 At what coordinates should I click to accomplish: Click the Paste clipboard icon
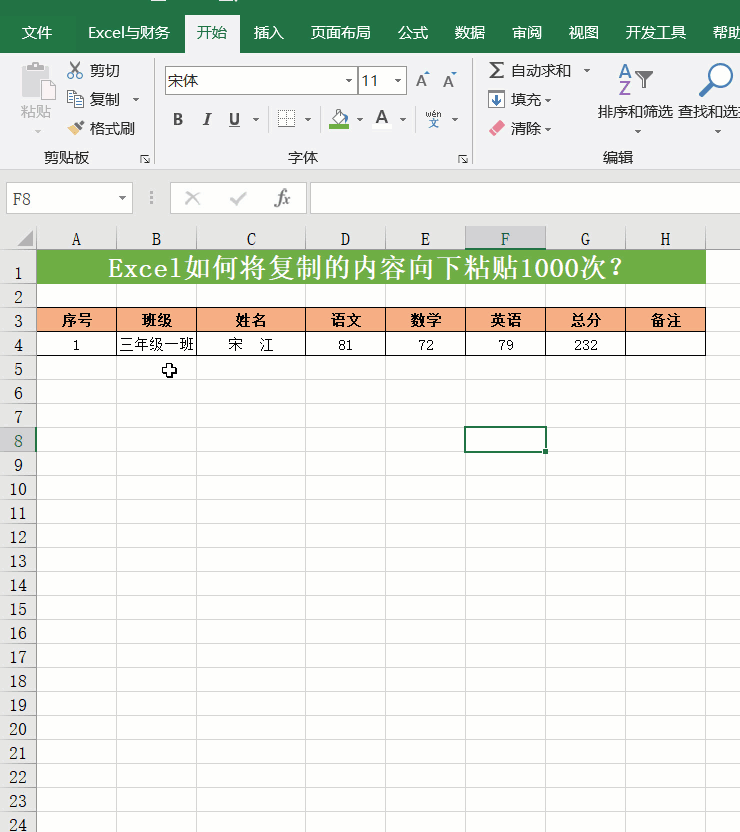tap(38, 81)
